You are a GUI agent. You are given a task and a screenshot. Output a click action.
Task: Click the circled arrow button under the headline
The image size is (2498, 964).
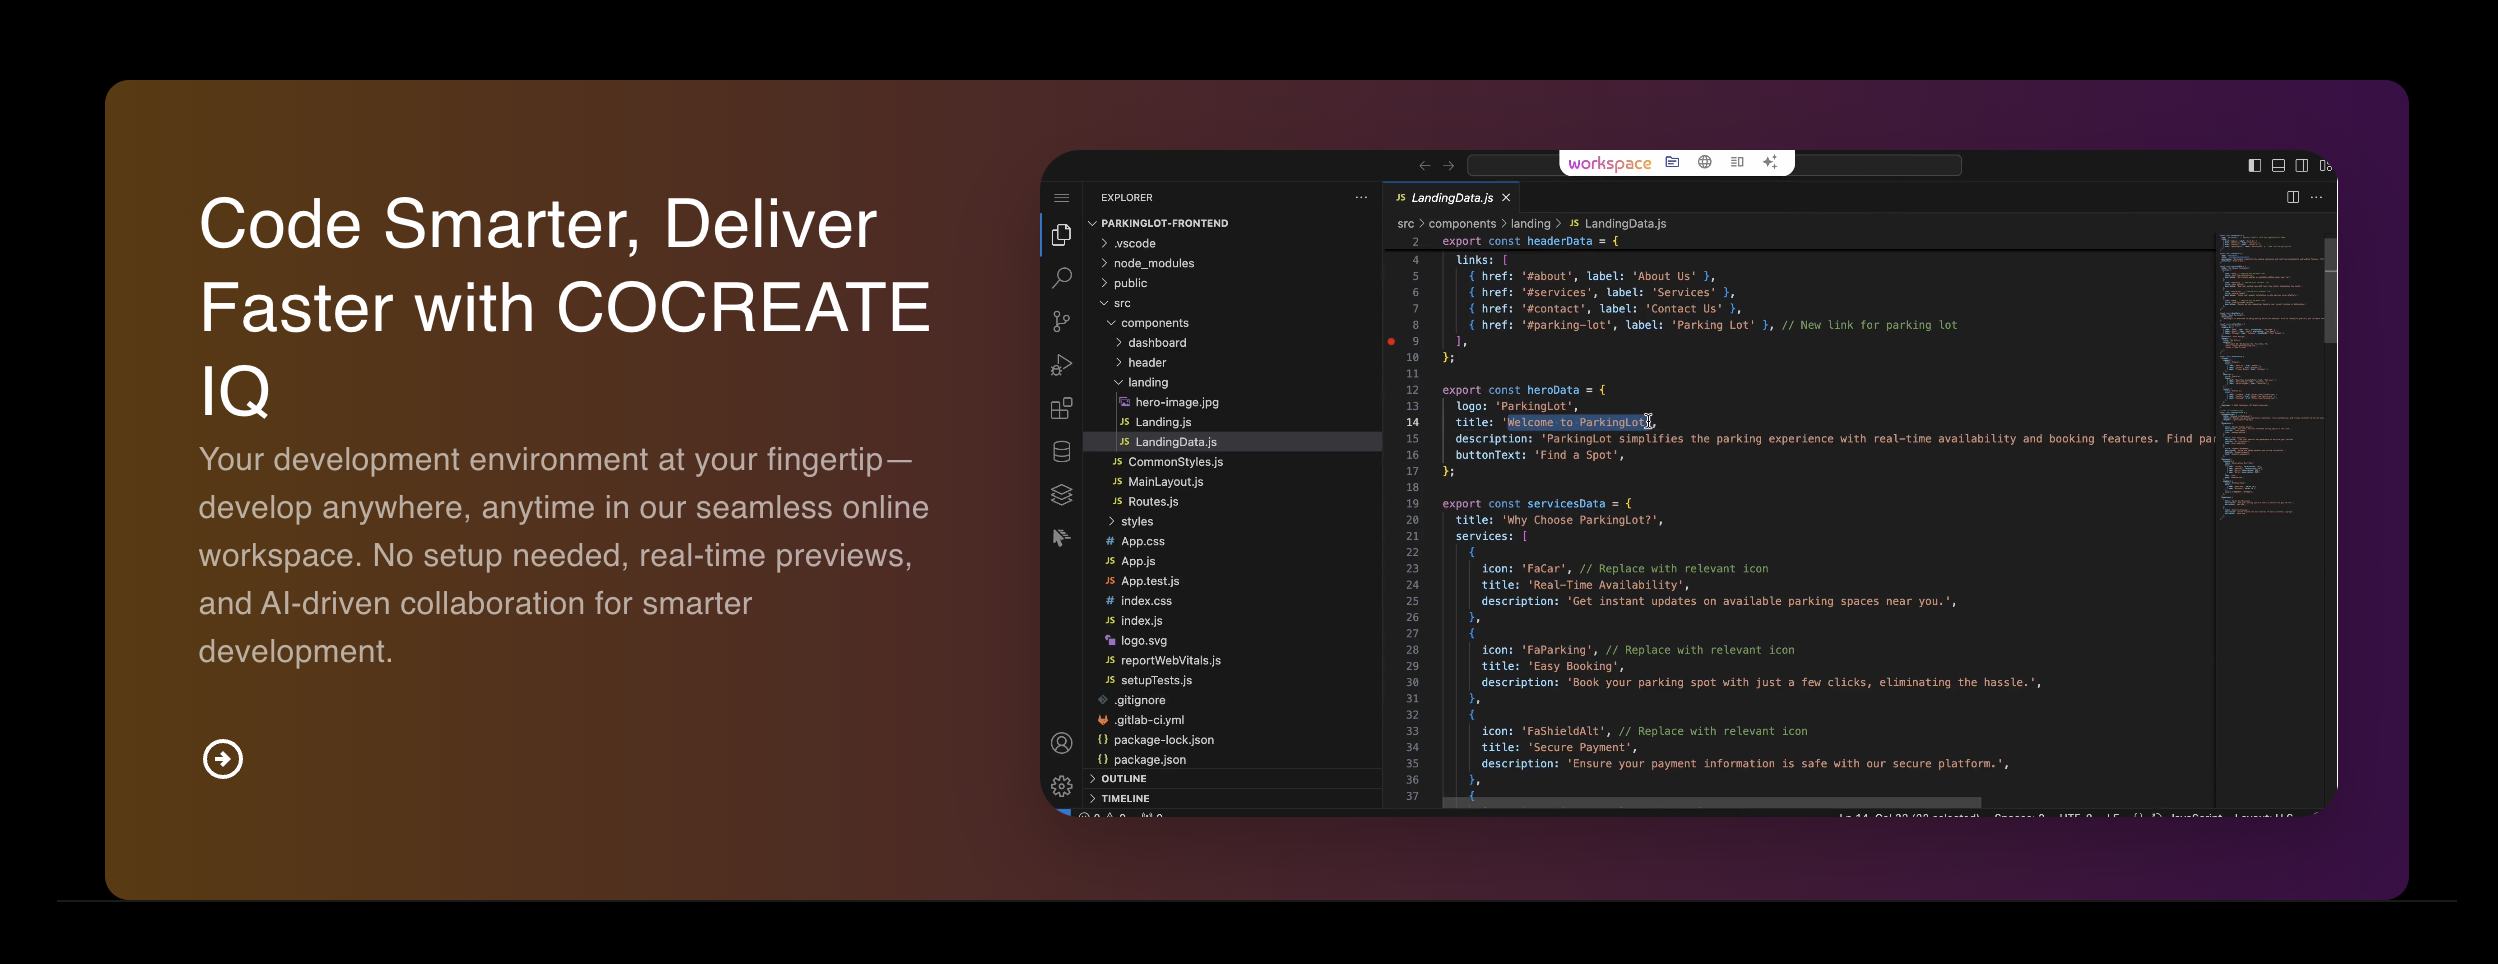(x=223, y=759)
